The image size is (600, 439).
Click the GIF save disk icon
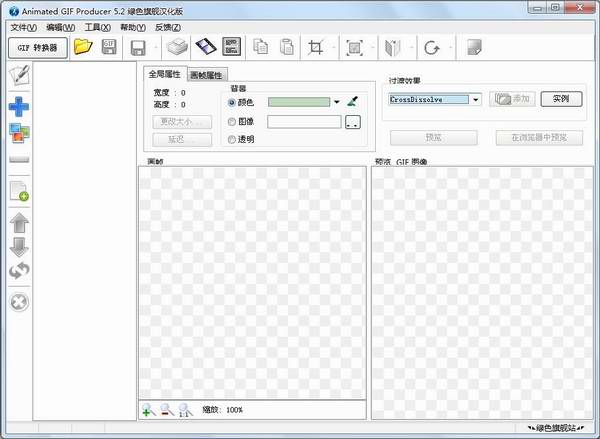tap(109, 47)
